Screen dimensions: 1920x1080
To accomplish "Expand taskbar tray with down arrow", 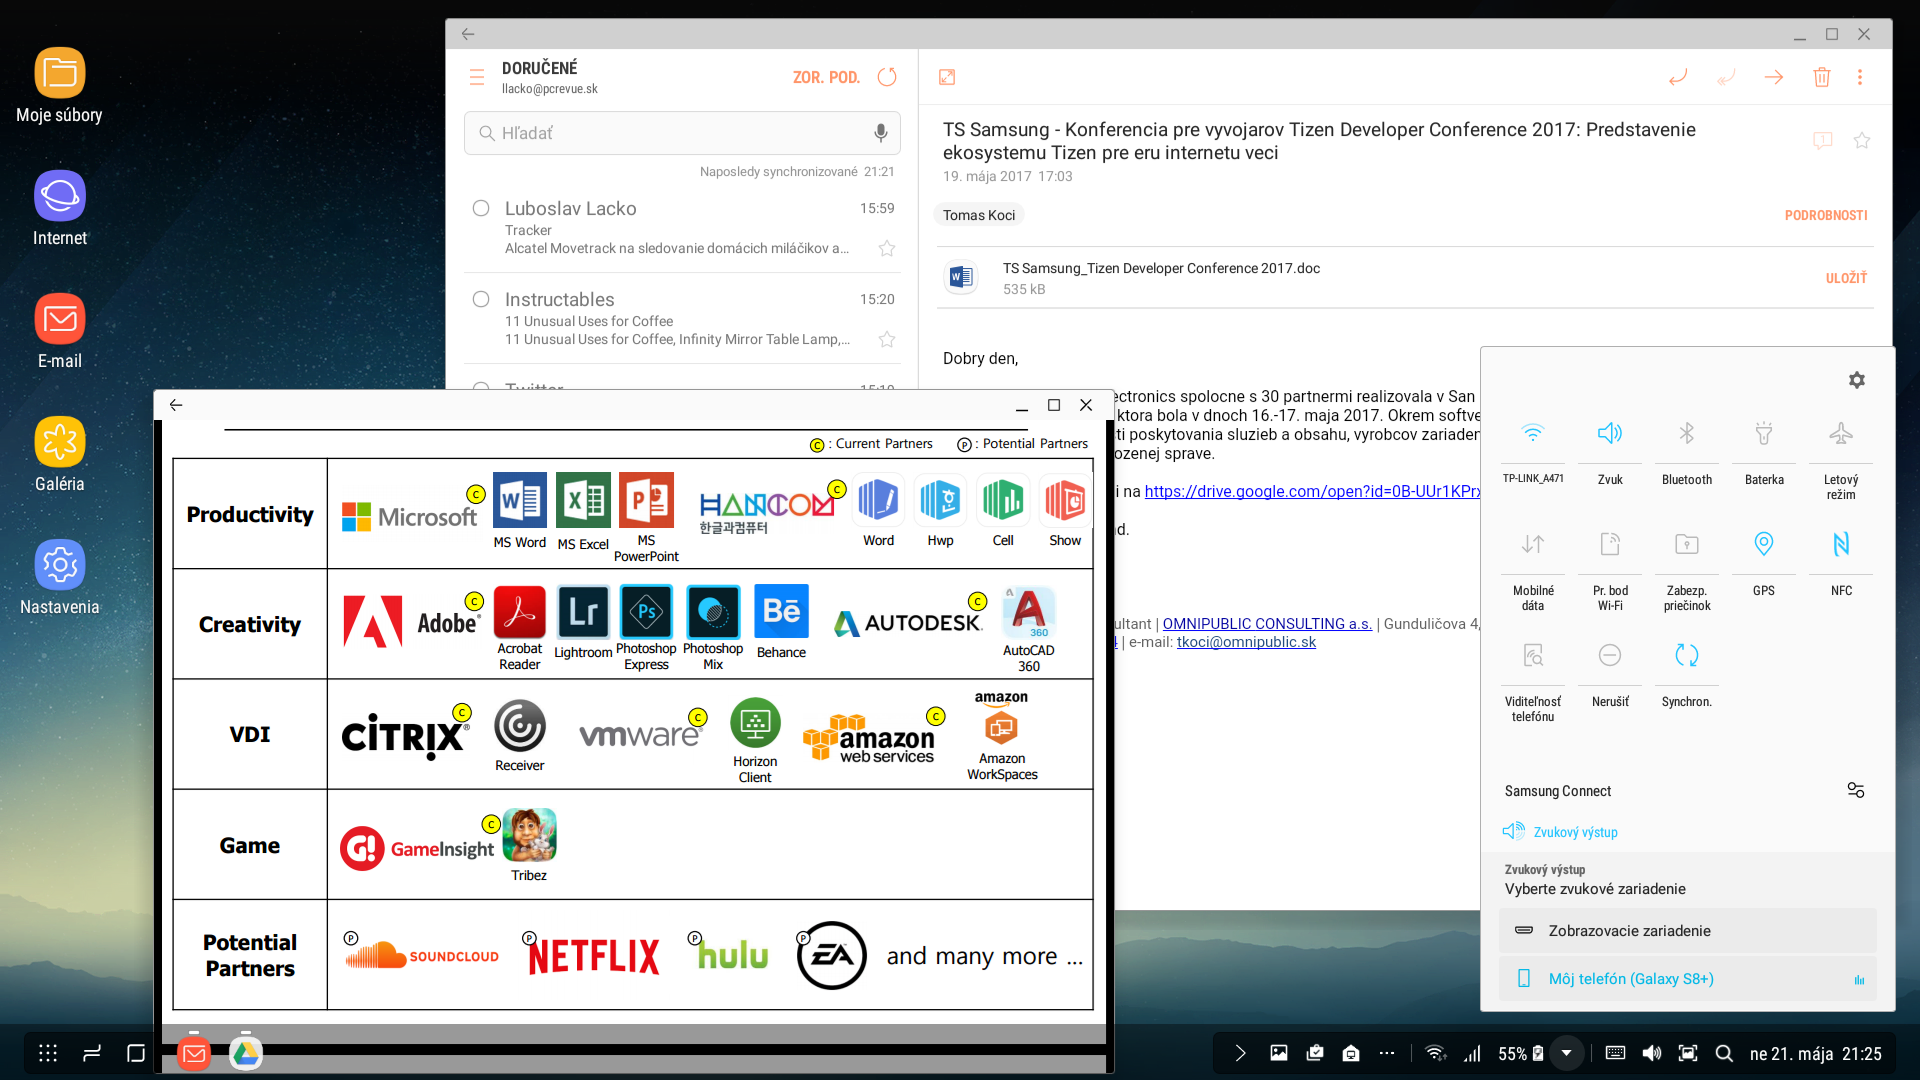I will point(1566,1053).
